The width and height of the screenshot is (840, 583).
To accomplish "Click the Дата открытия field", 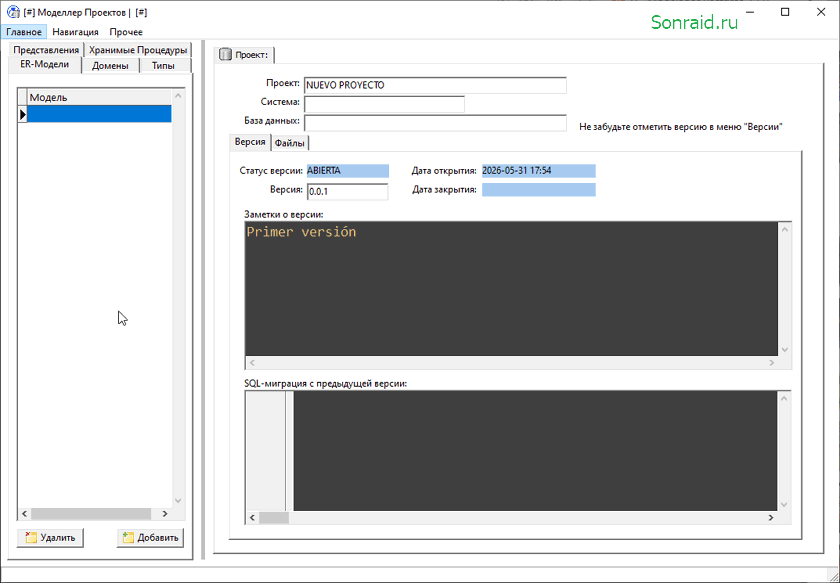I will (538, 171).
